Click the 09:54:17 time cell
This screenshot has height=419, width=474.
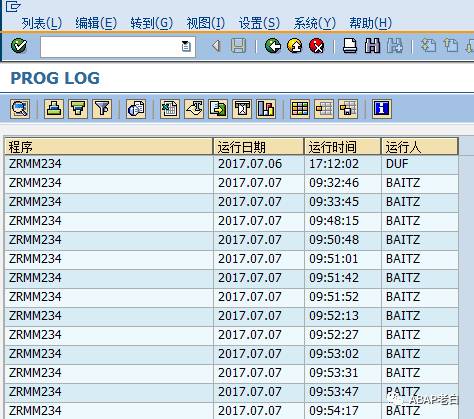tap(342, 411)
